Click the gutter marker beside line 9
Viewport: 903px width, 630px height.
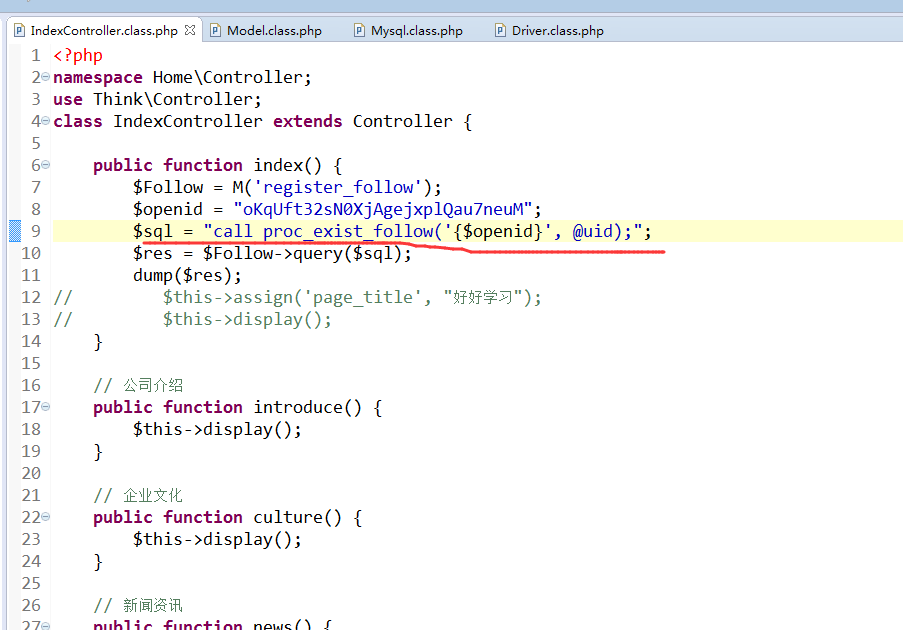(x=15, y=232)
